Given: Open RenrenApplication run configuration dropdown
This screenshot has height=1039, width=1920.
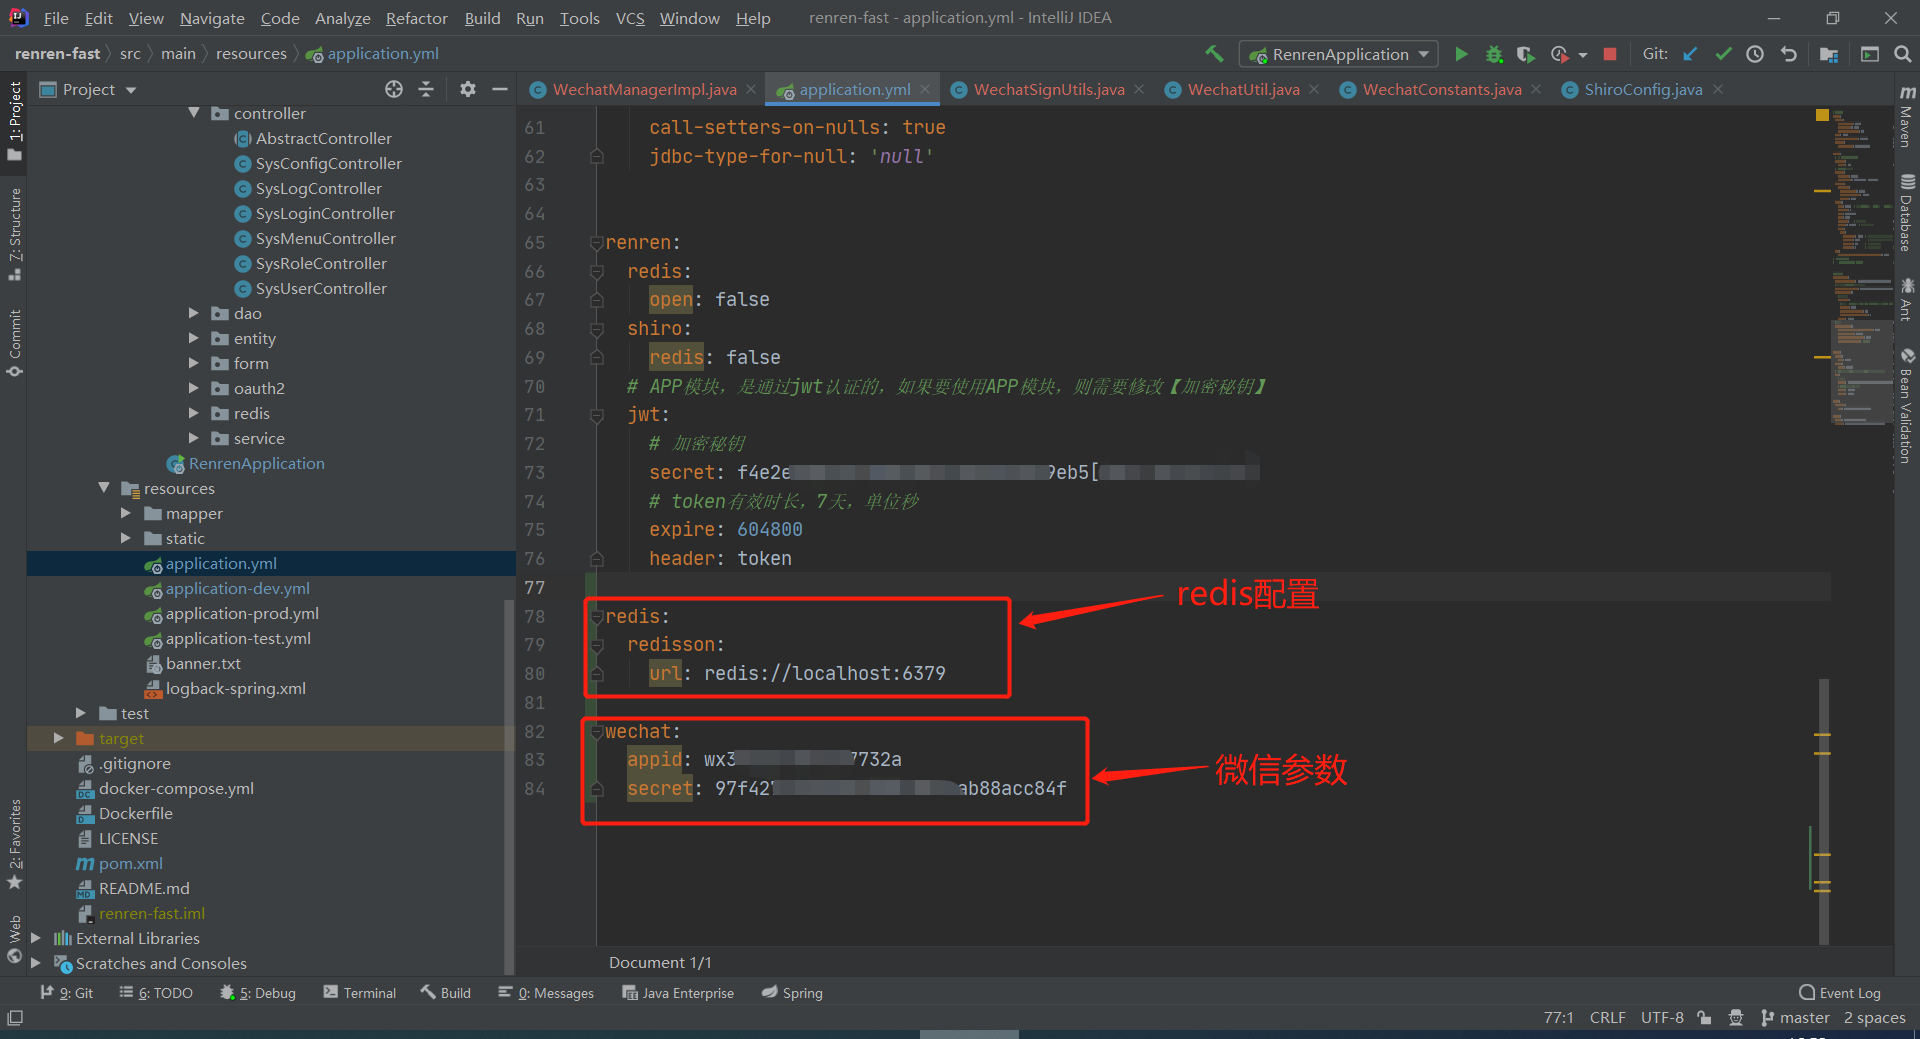Looking at the screenshot, I should 1338,54.
